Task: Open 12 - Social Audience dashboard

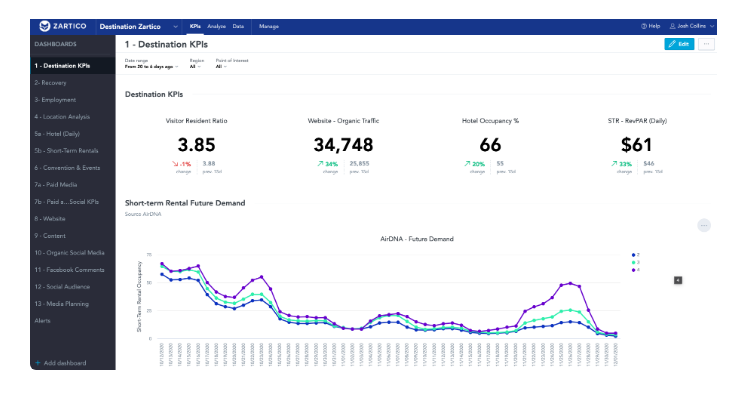Action: click(73, 287)
